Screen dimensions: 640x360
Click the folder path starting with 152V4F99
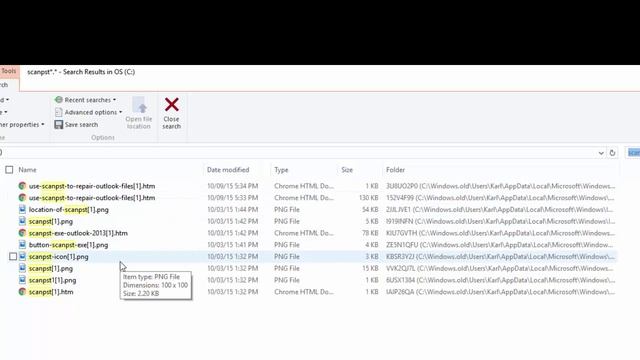[500, 198]
